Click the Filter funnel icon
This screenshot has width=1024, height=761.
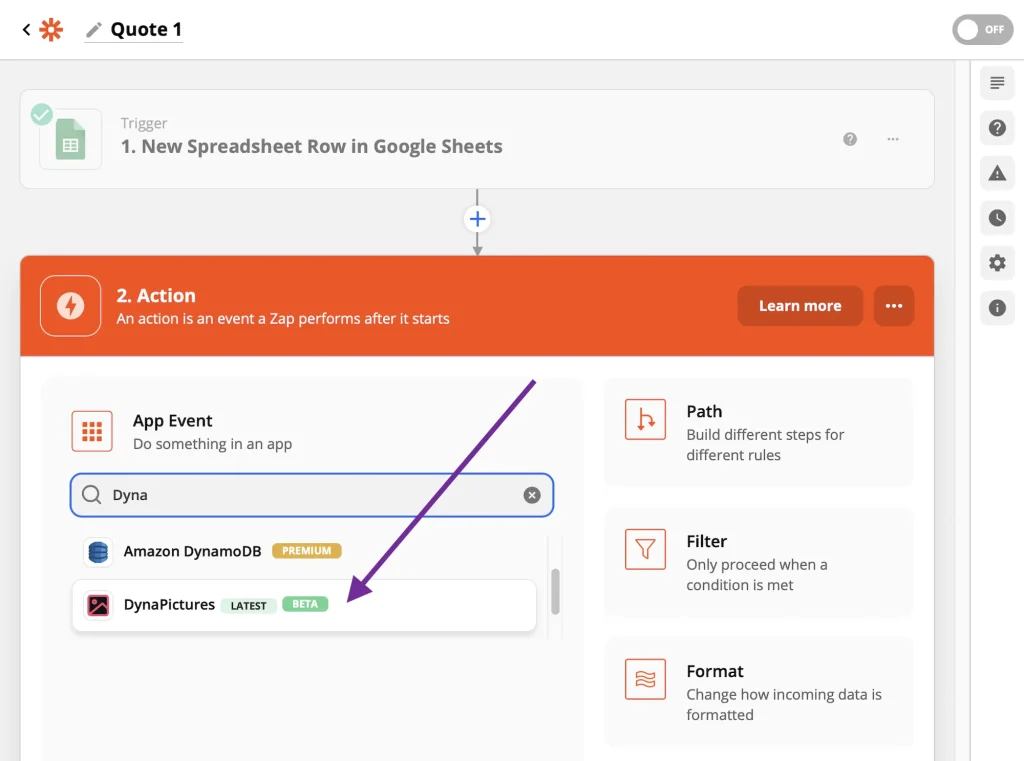(x=645, y=549)
